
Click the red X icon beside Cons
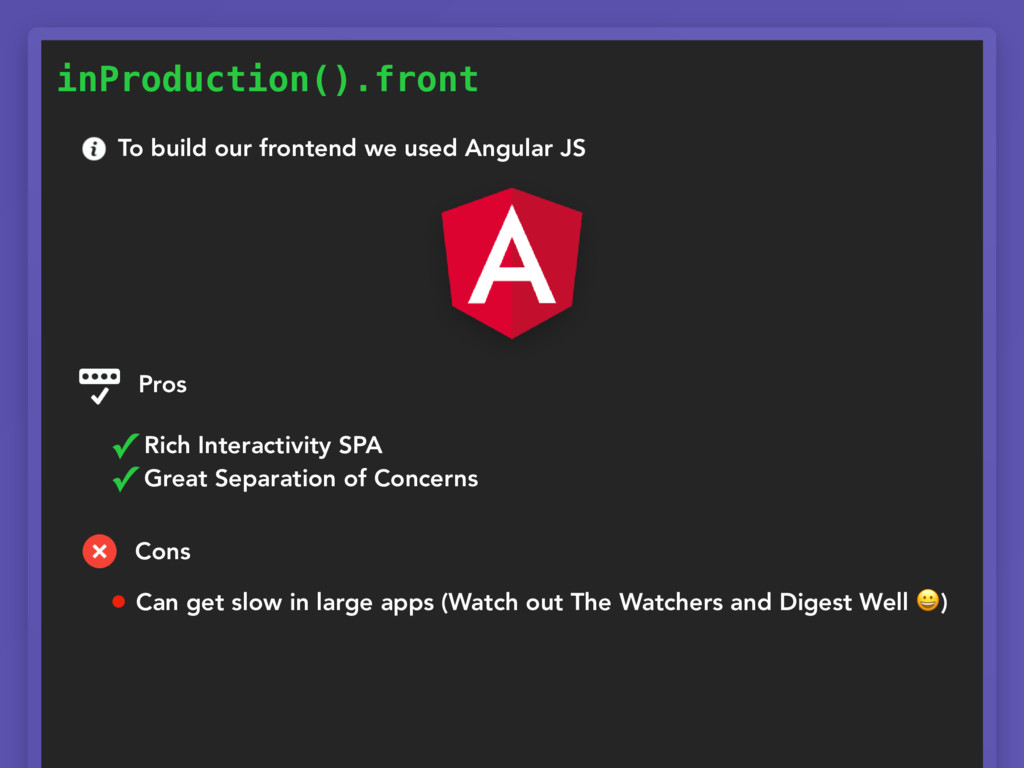click(99, 551)
